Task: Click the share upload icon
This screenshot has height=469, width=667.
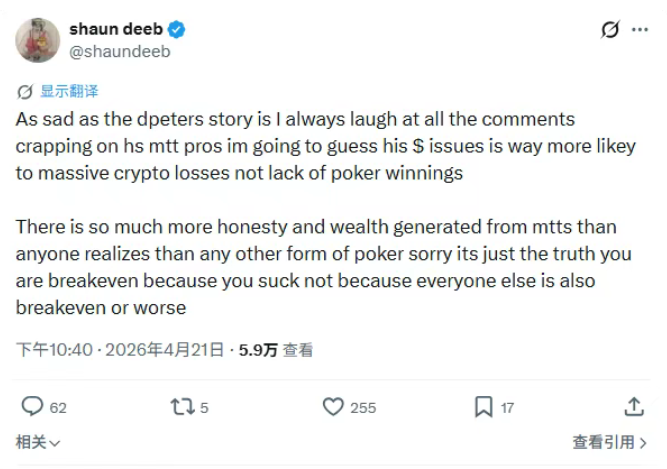Action: [x=634, y=407]
